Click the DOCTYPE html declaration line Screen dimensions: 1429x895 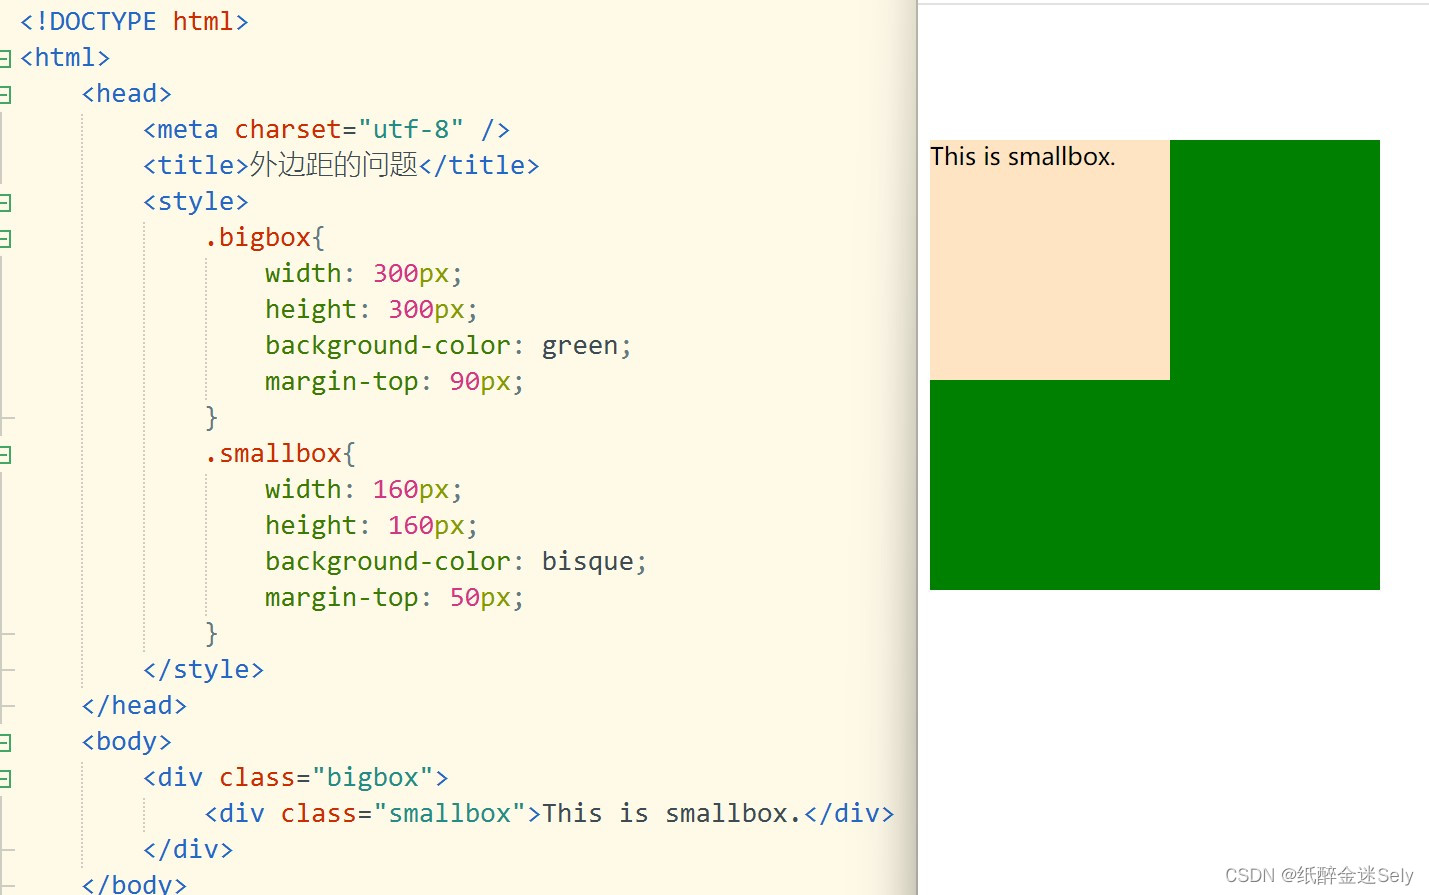coord(134,21)
